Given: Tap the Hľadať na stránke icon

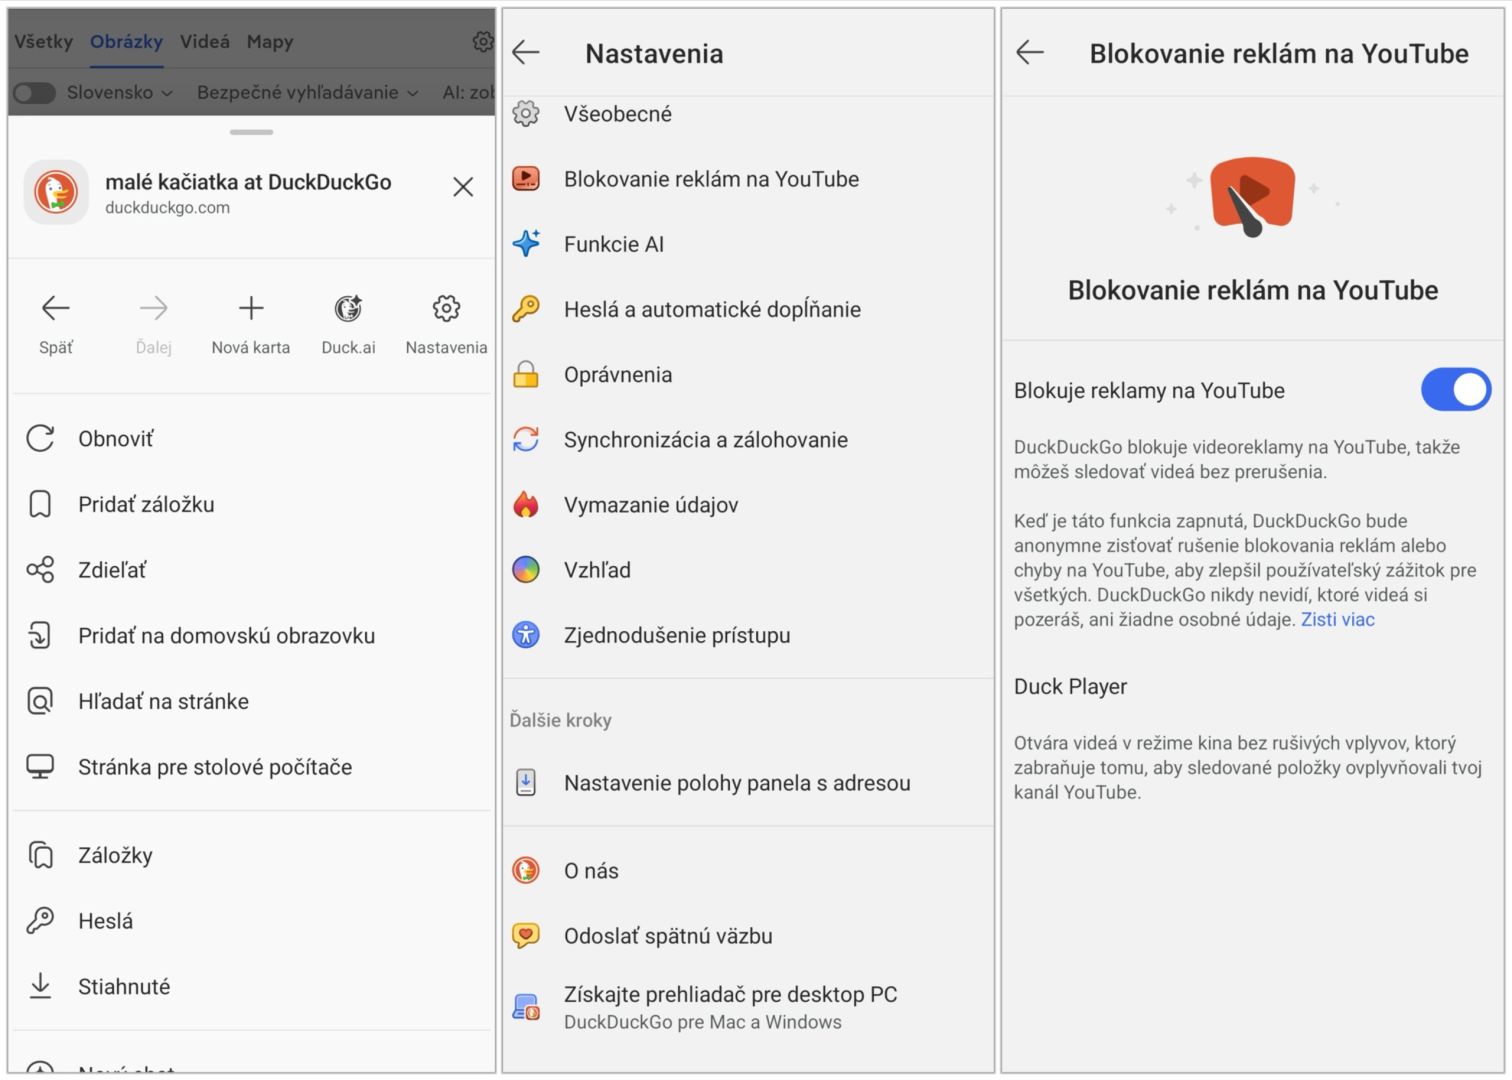Looking at the screenshot, I should tap(40, 701).
